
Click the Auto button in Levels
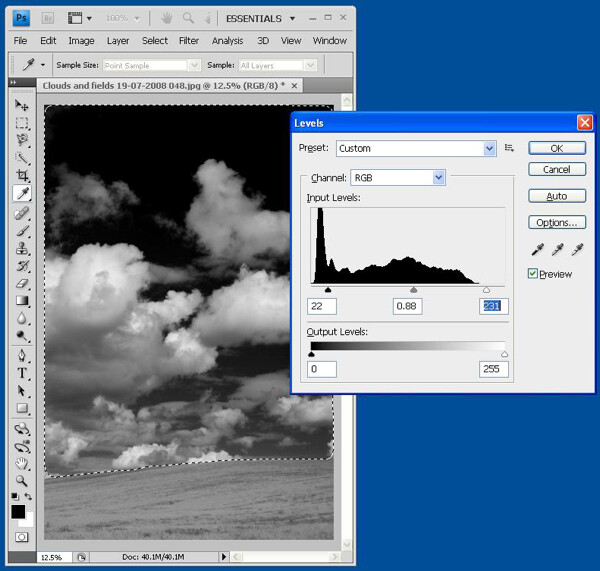pyautogui.click(x=557, y=196)
